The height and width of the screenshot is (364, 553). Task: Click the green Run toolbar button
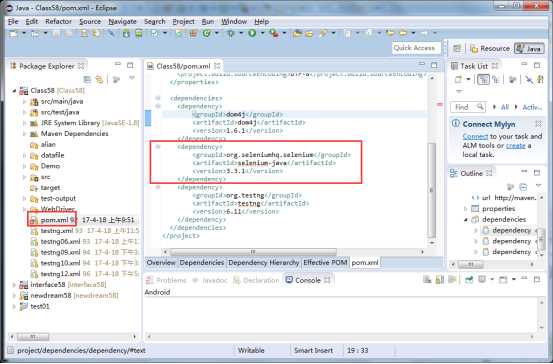pos(252,34)
